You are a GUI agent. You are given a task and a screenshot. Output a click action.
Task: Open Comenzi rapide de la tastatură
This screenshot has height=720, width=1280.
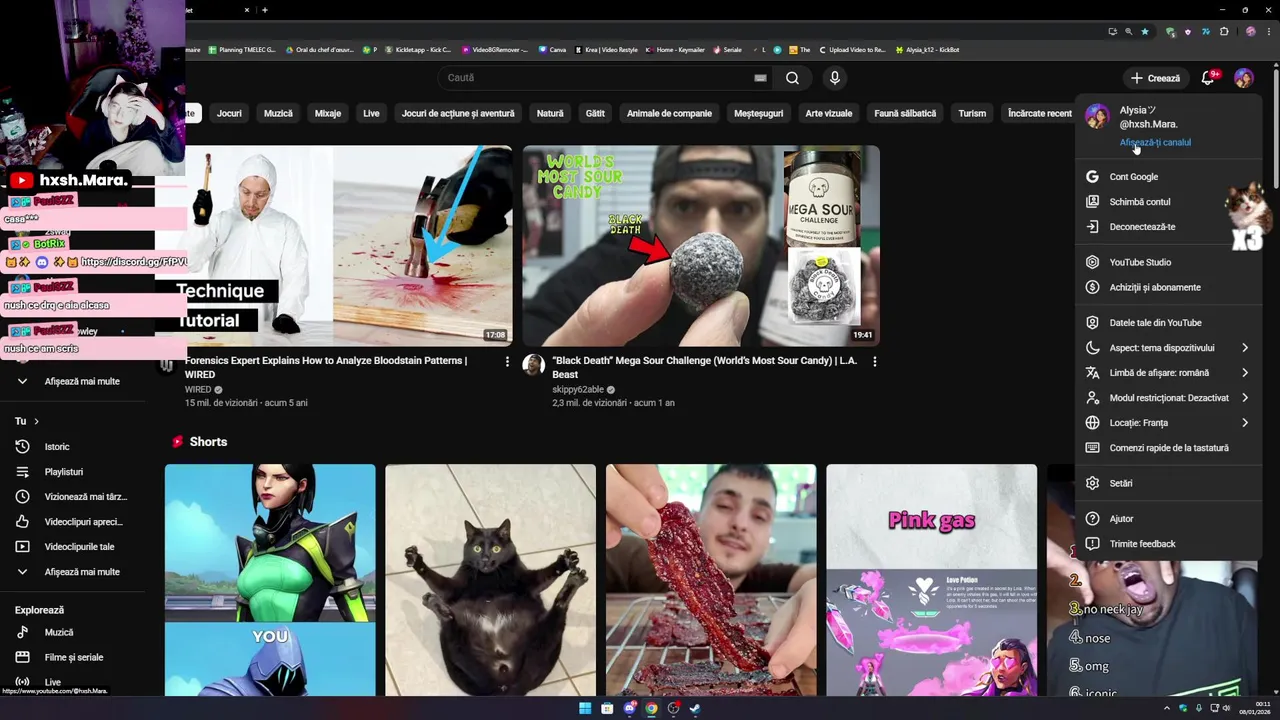1168,448
